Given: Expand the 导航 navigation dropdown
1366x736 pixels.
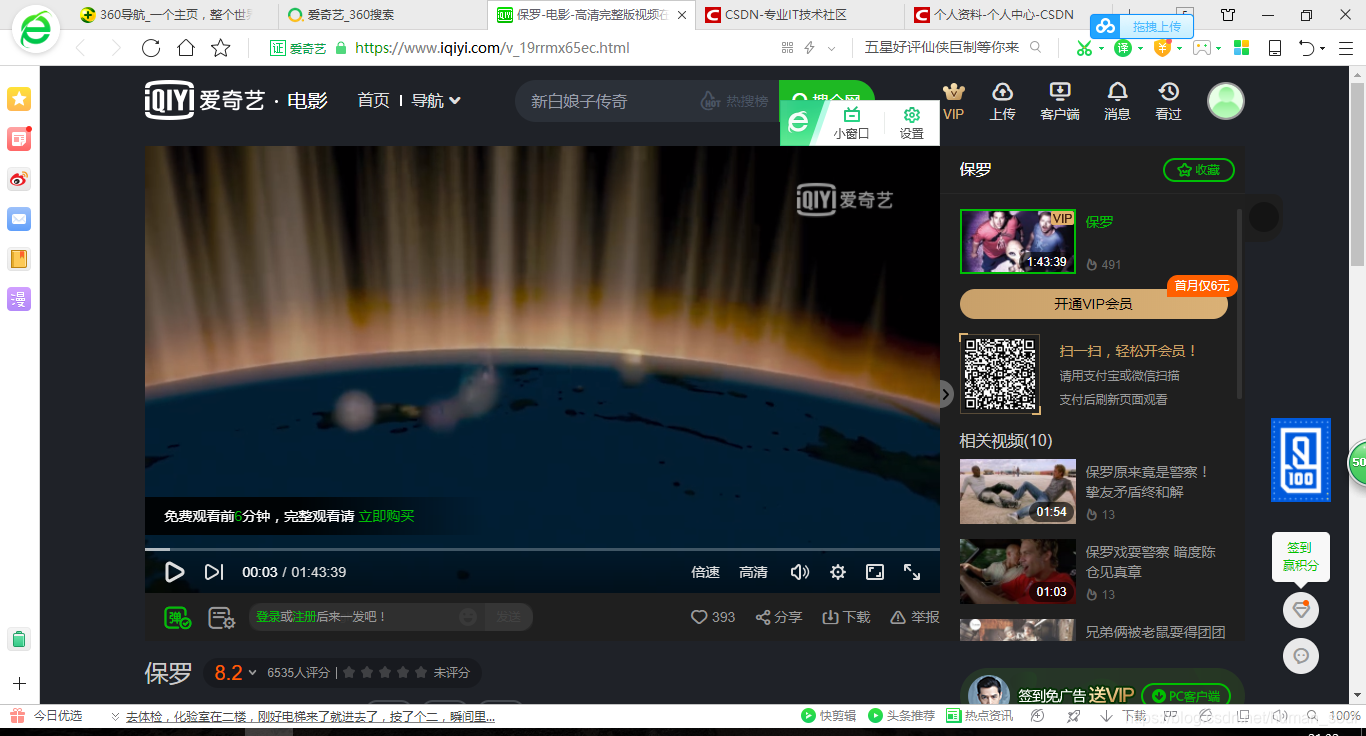Looking at the screenshot, I should [436, 100].
